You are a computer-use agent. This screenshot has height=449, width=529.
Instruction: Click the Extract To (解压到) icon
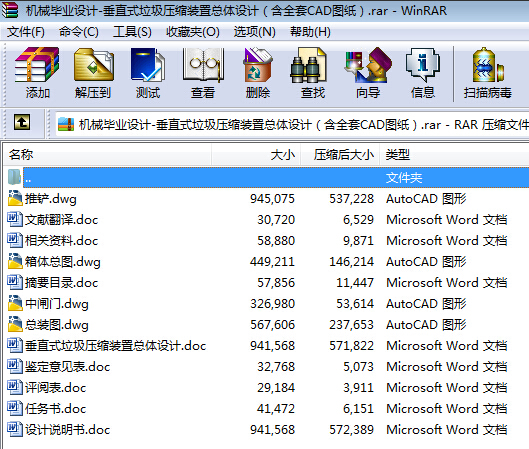(93, 64)
